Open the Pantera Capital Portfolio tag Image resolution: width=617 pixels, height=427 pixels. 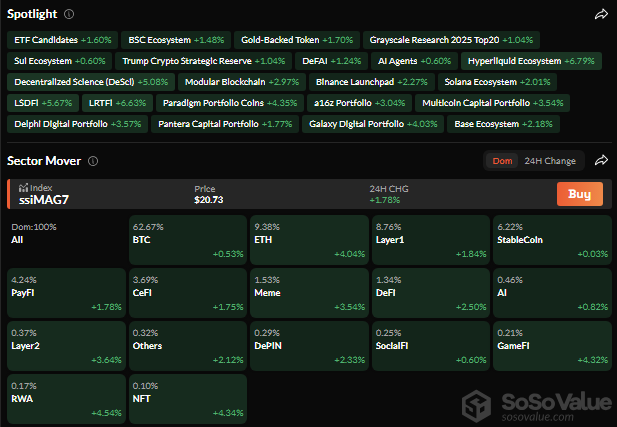(225, 124)
